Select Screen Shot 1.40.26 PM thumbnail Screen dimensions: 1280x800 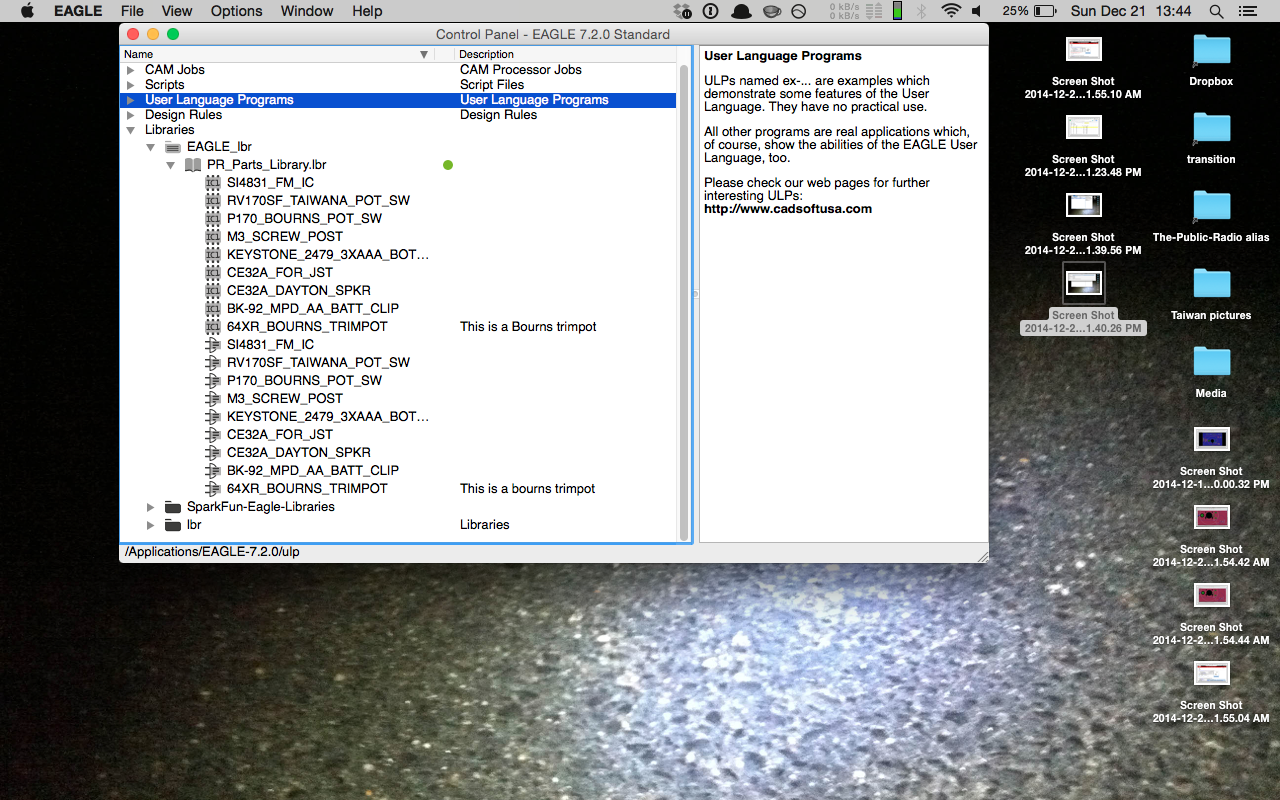pyautogui.click(x=1083, y=284)
